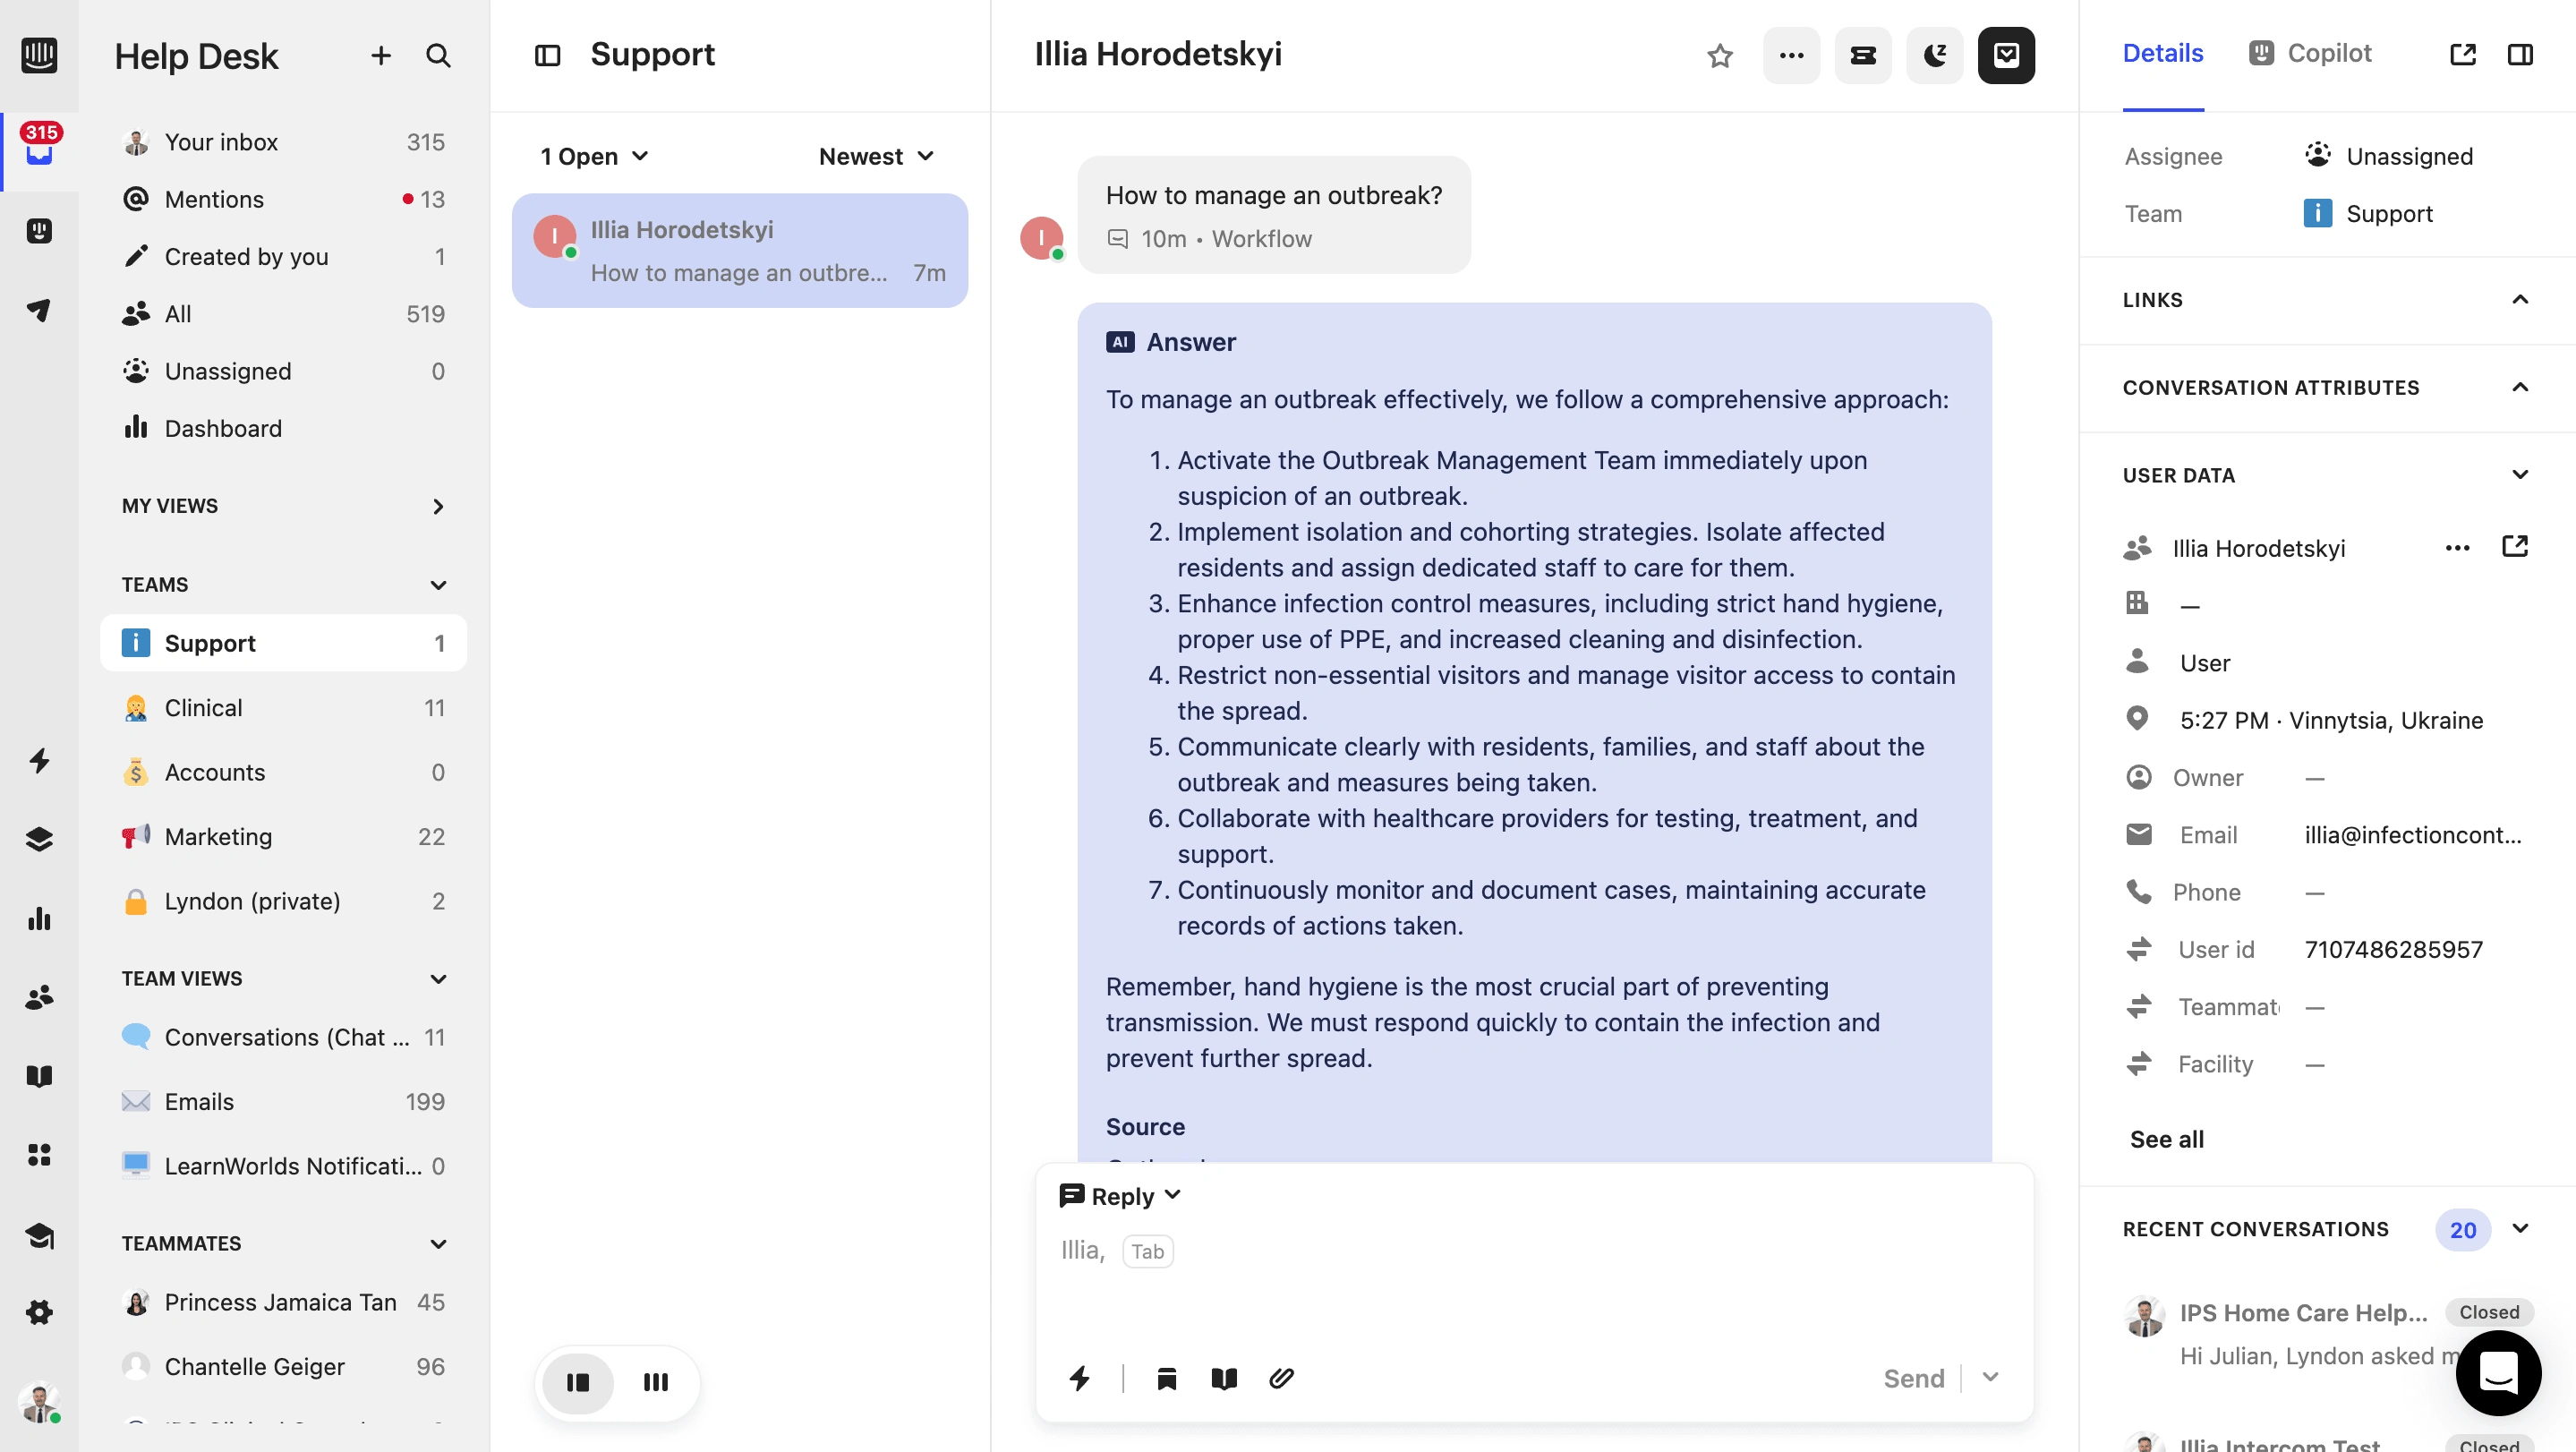Enable the trash delete message icon
2576x1452 pixels.
tap(1168, 1378)
